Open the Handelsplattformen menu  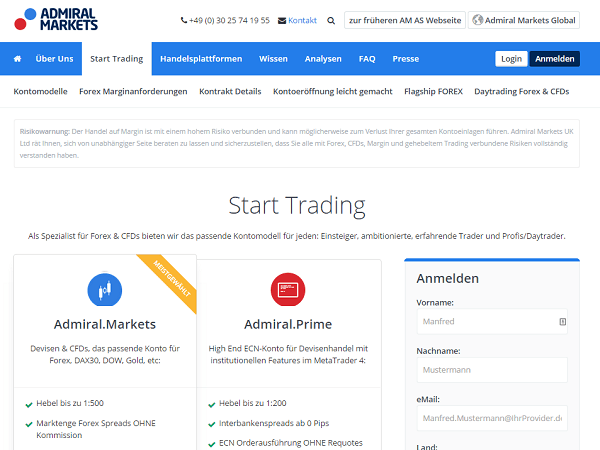[201, 59]
